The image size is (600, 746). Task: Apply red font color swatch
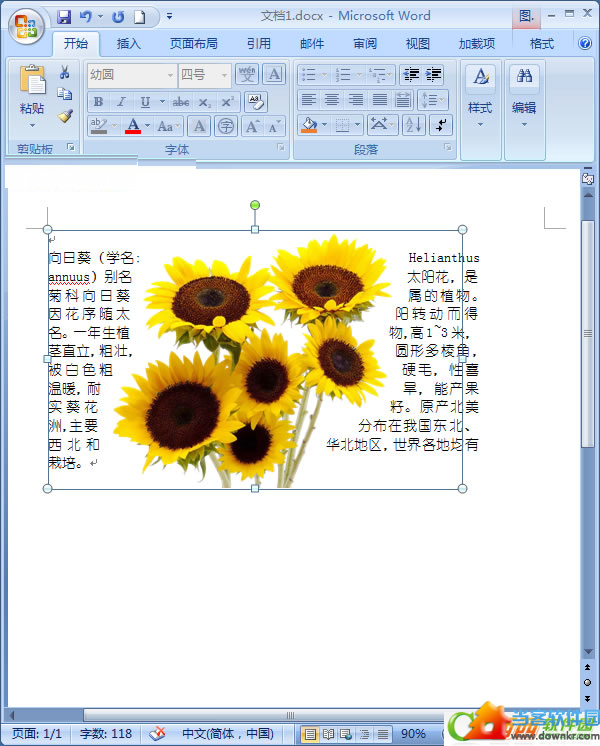coord(133,126)
